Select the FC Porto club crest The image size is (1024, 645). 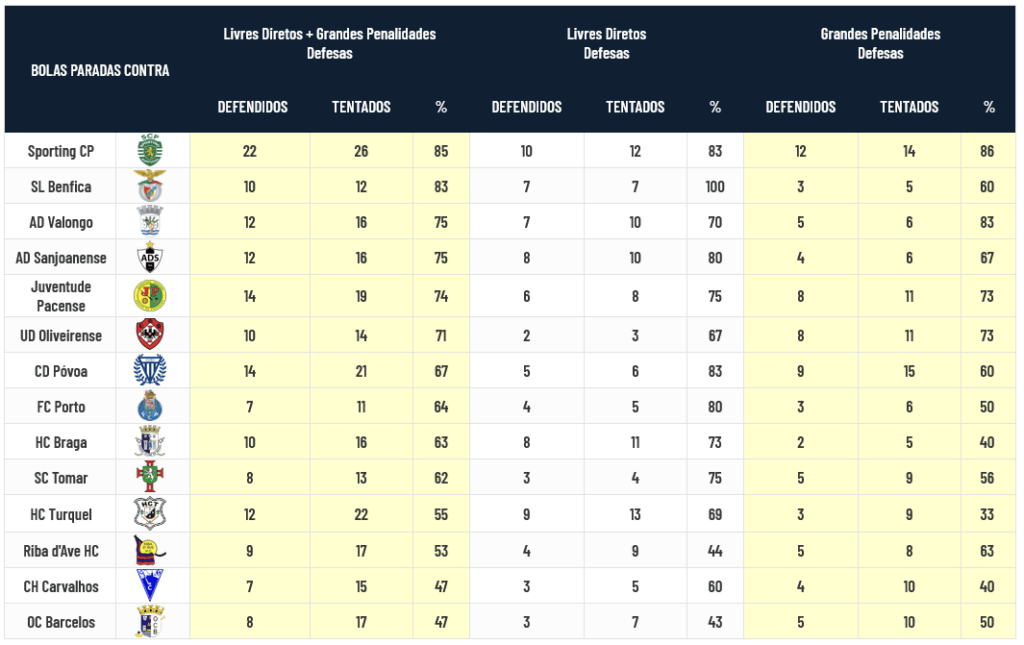coord(150,407)
